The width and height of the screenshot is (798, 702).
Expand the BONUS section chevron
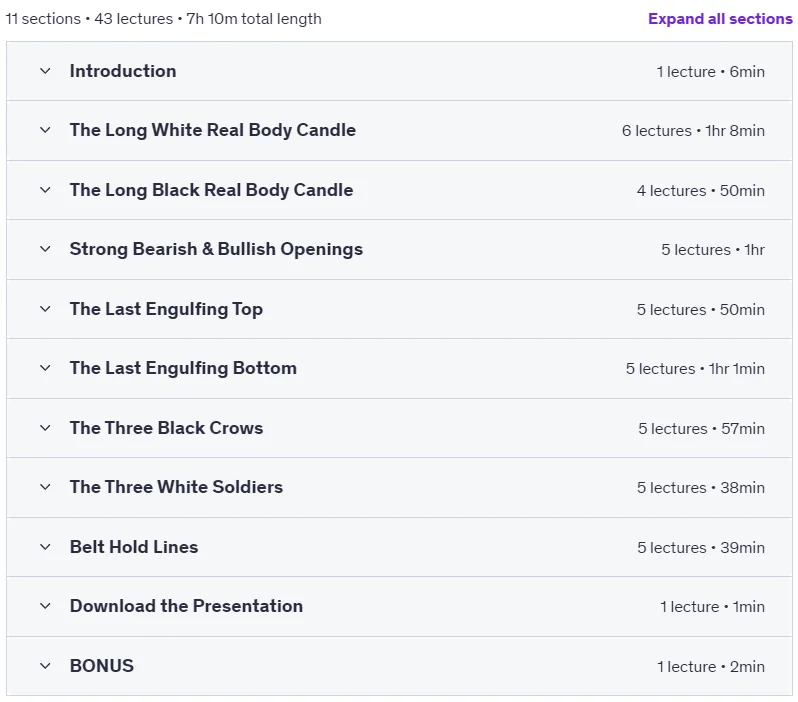pos(45,666)
